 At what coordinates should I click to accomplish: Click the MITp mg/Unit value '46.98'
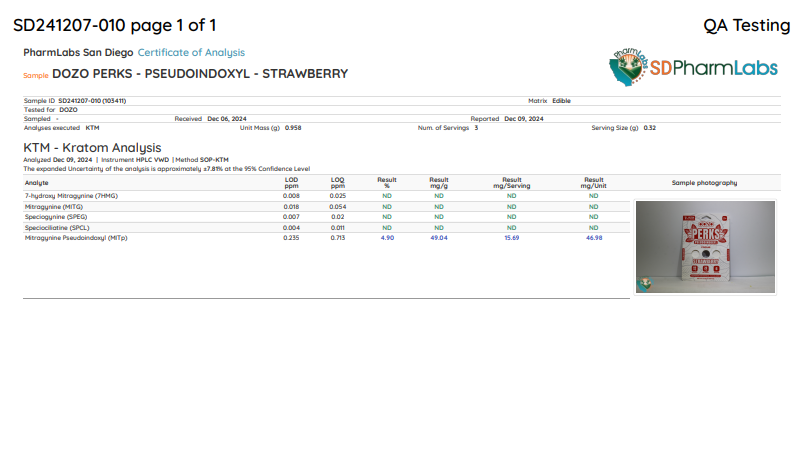(594, 238)
